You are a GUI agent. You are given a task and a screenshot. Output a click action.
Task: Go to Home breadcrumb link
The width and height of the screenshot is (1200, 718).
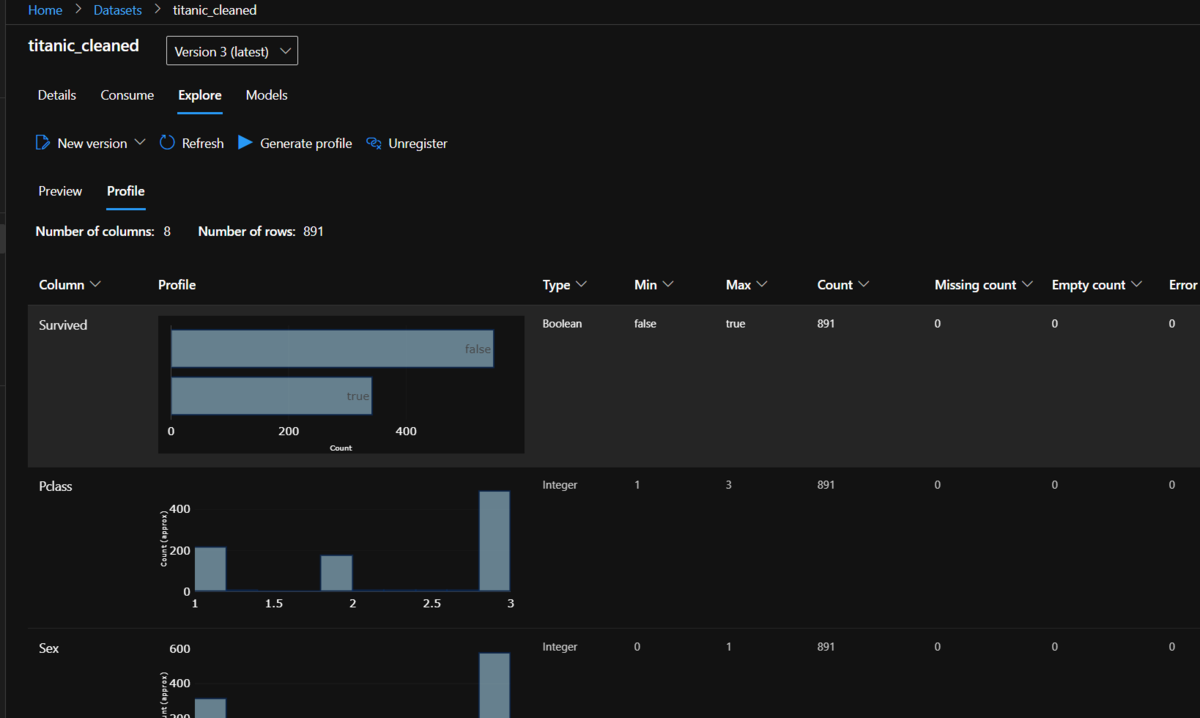45,10
